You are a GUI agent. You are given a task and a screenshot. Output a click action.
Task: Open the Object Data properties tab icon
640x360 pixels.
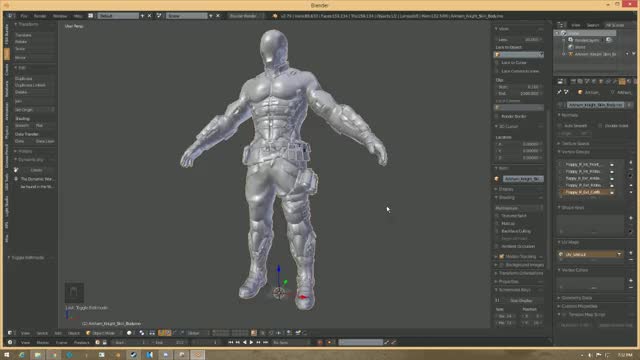[622, 82]
